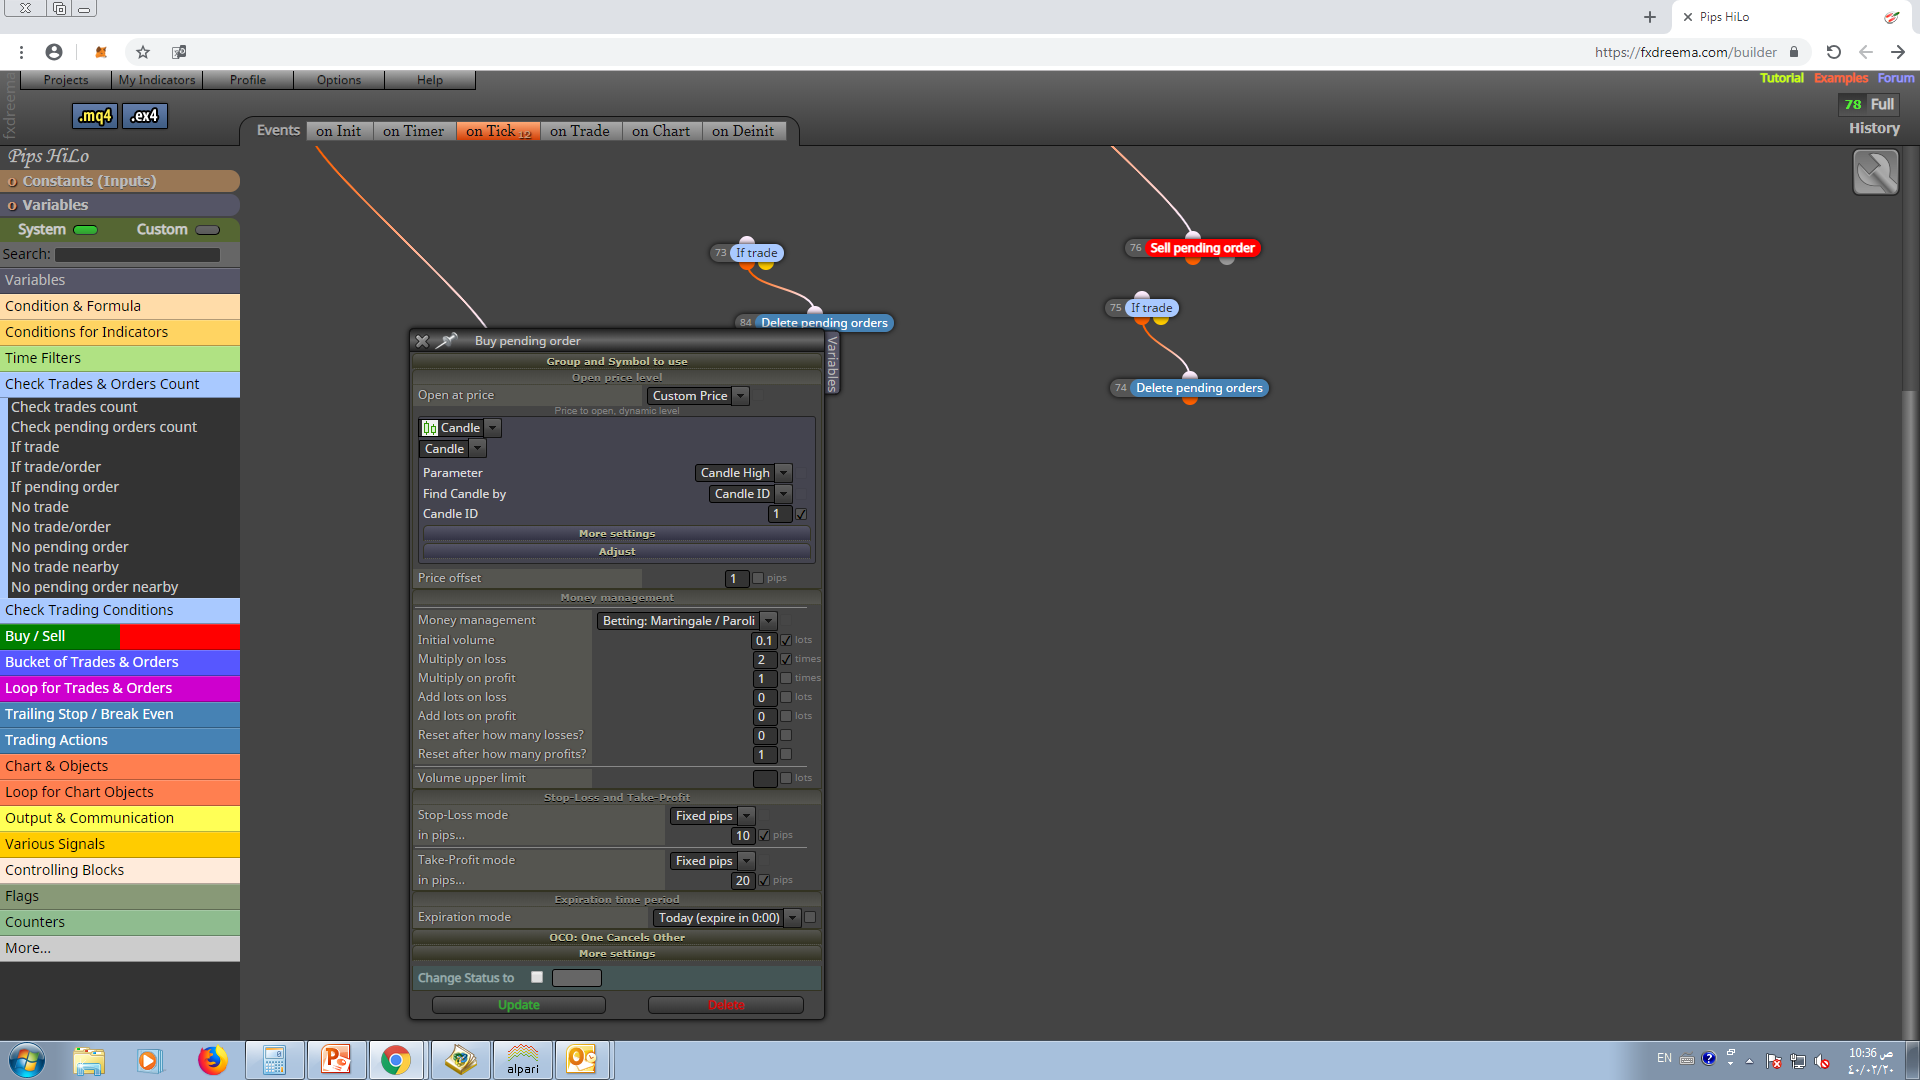This screenshot has height=1080, width=1920.
Task: Toggle Take-Profit in pips checkbox
Action: click(x=764, y=880)
